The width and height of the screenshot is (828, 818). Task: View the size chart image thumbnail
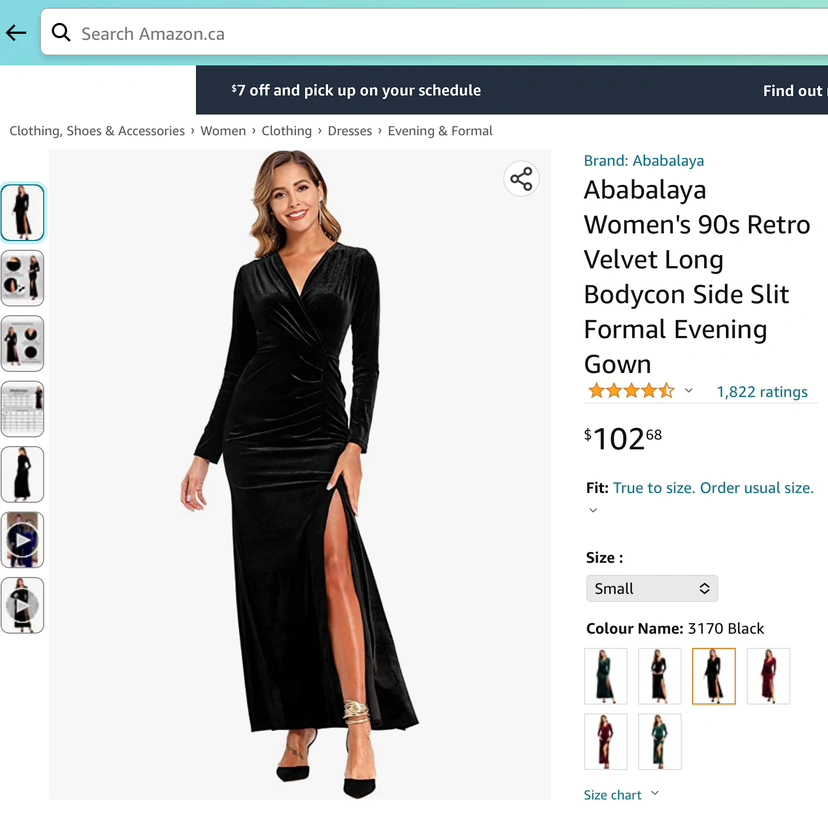(22, 409)
